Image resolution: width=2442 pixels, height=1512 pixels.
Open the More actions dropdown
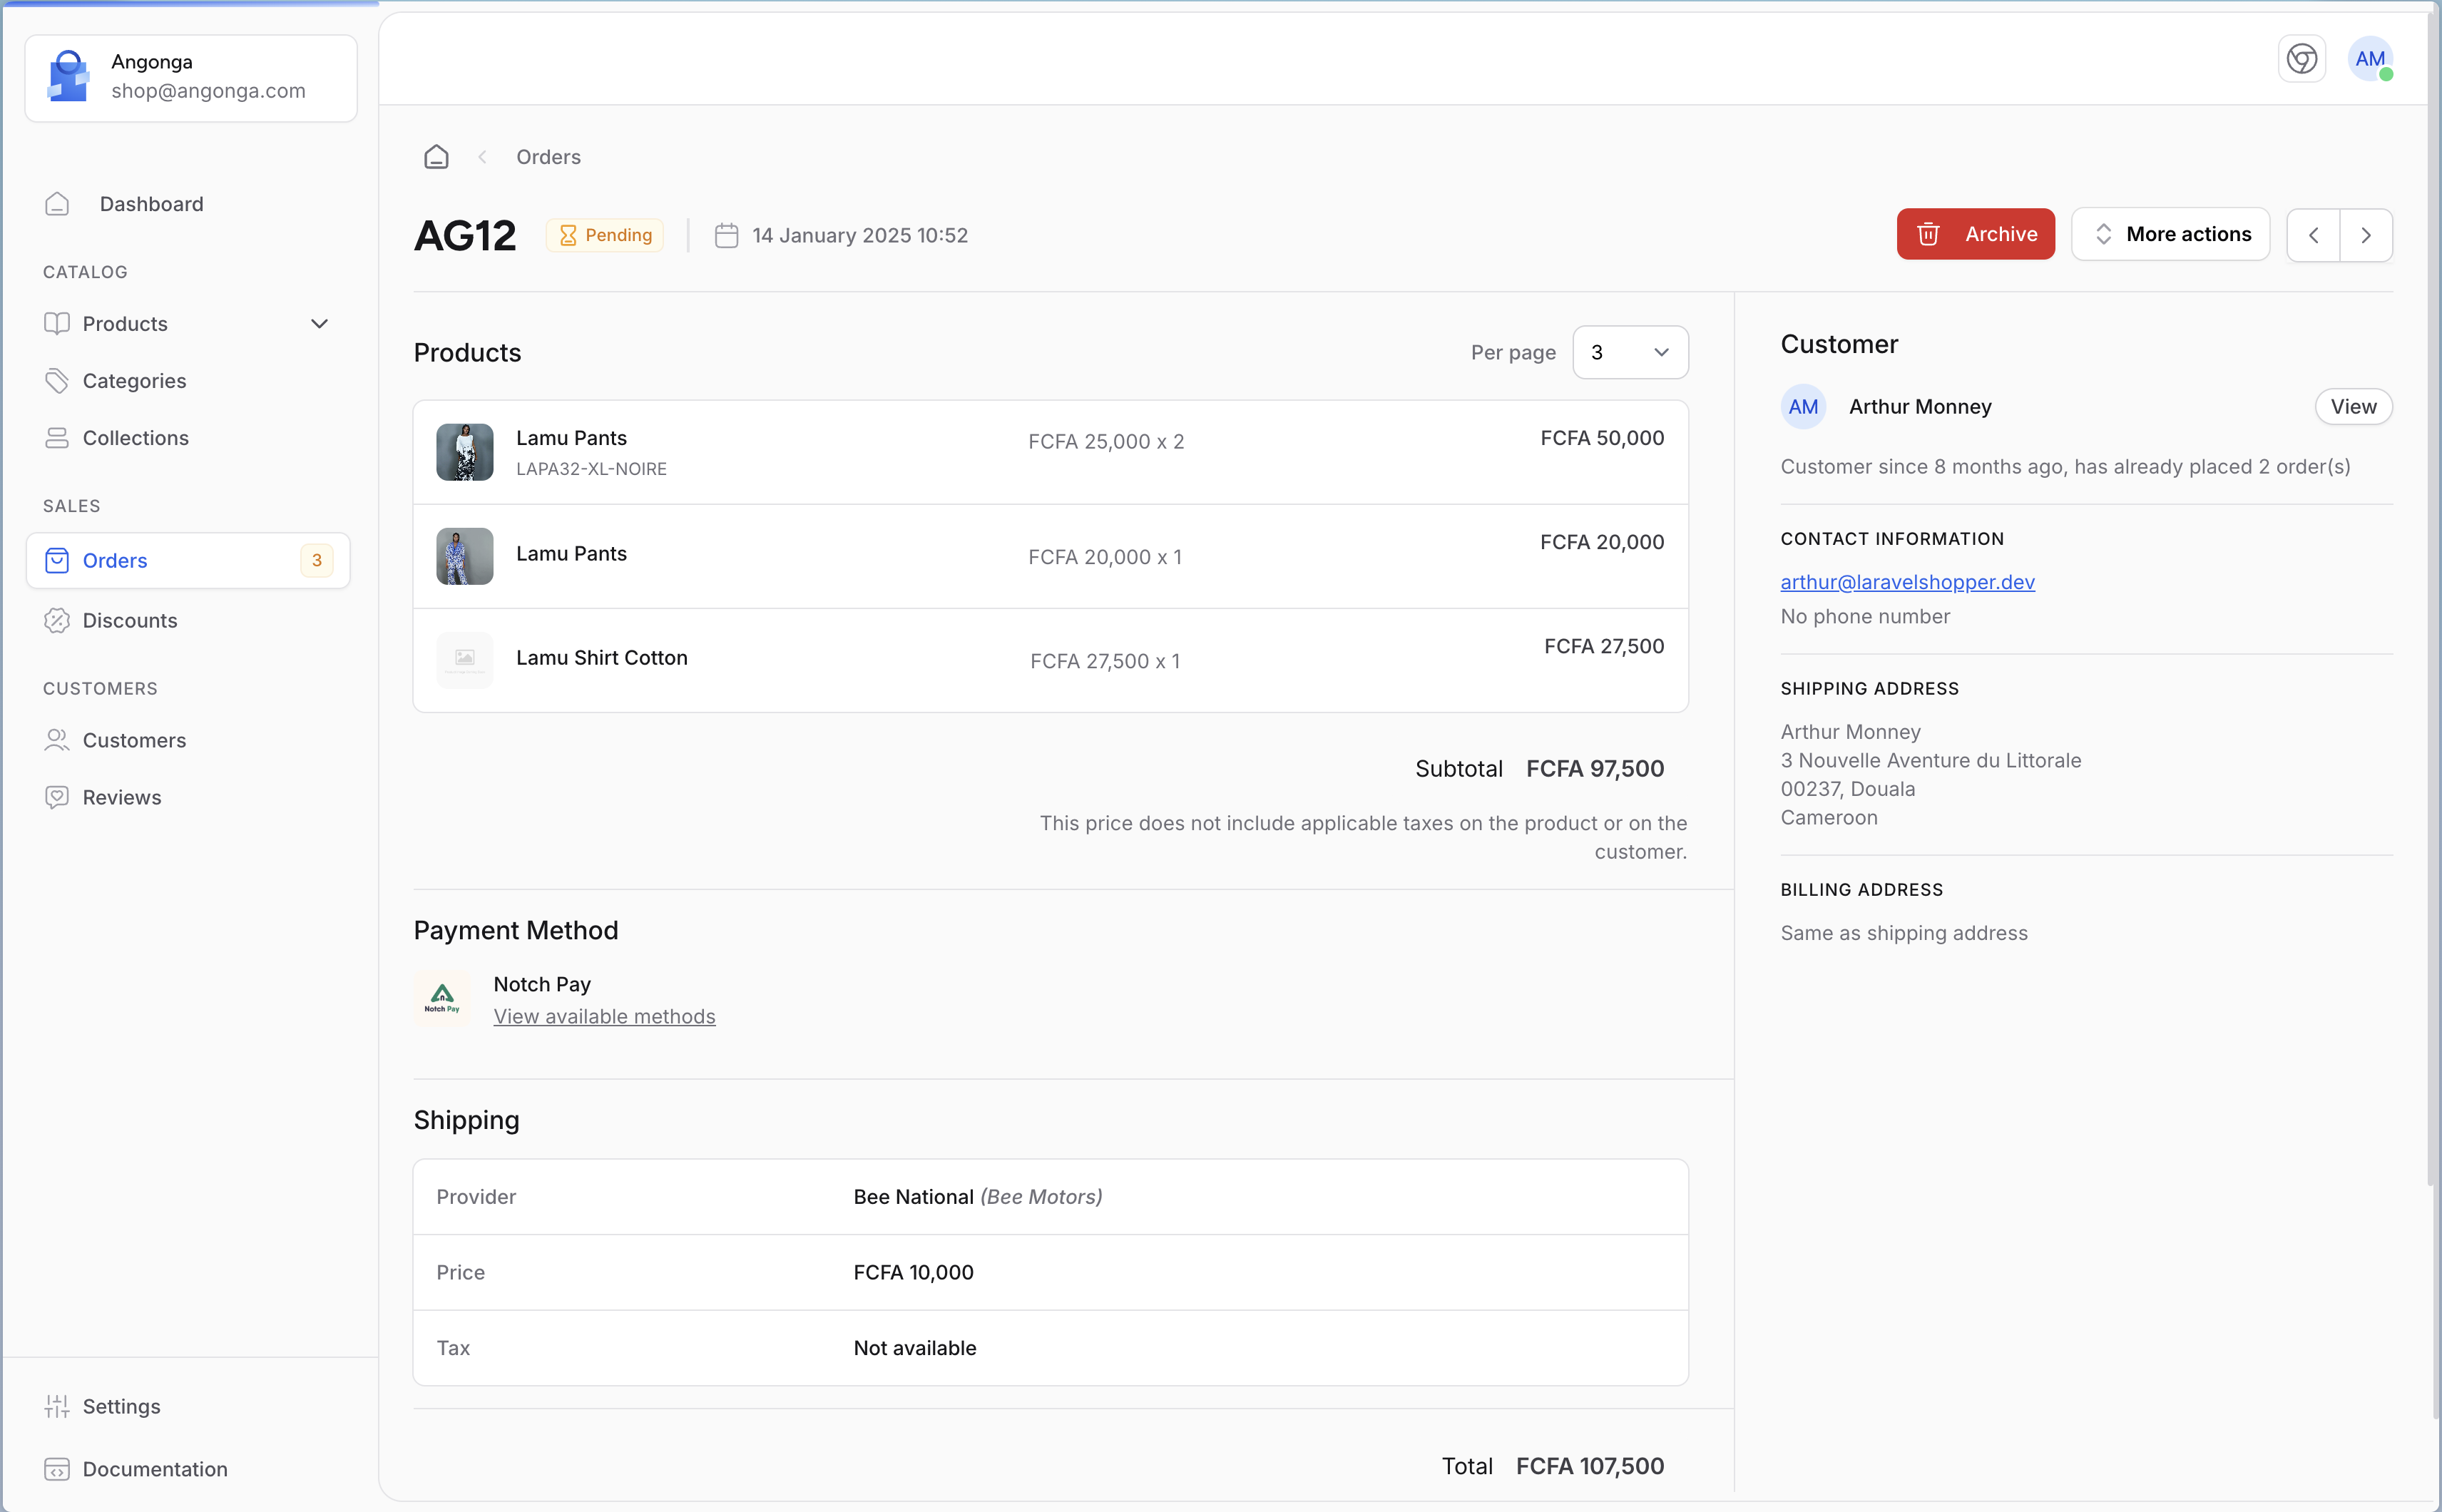pyautogui.click(x=2170, y=234)
